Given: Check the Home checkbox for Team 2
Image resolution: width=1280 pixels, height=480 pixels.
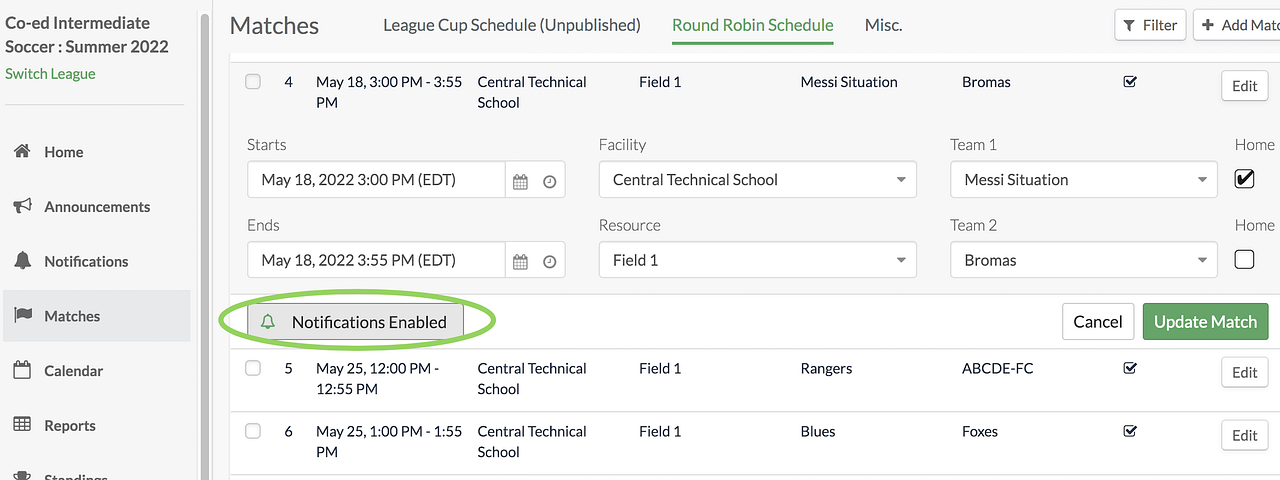Looking at the screenshot, I should tap(1244, 260).
